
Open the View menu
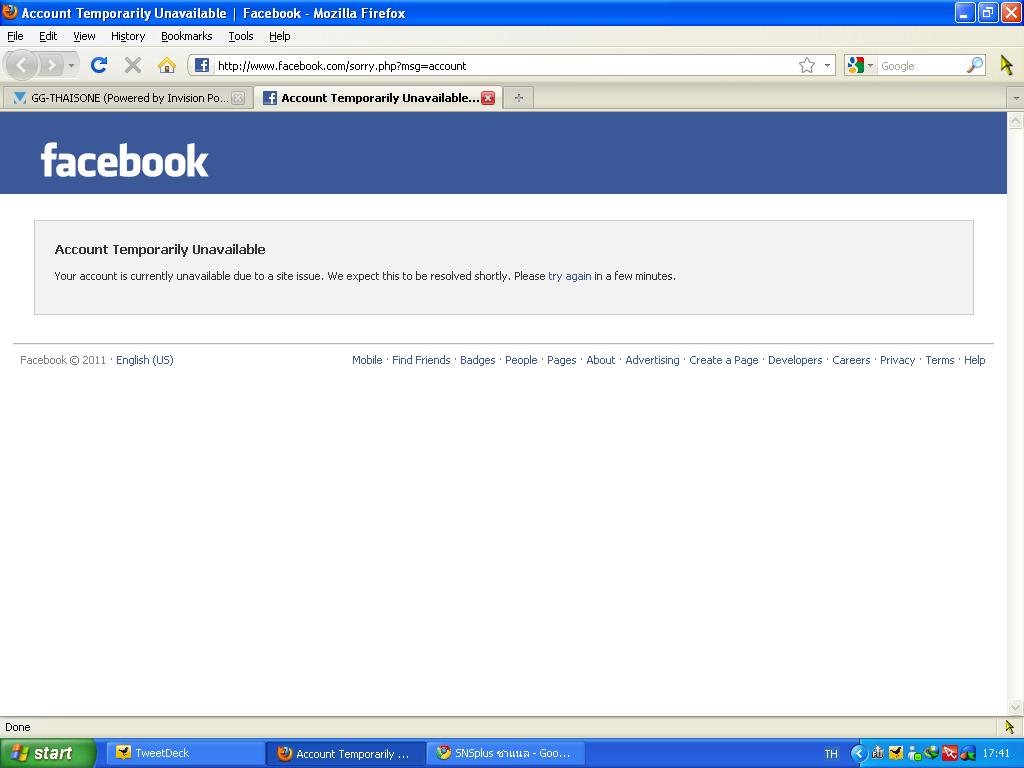click(84, 36)
